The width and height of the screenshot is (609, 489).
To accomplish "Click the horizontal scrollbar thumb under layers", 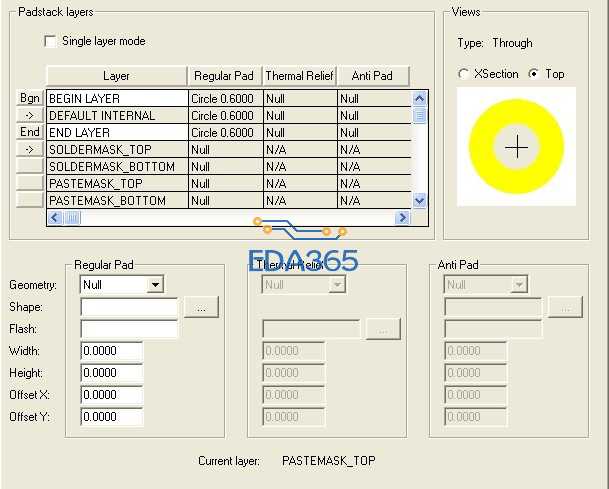I will tap(73, 218).
